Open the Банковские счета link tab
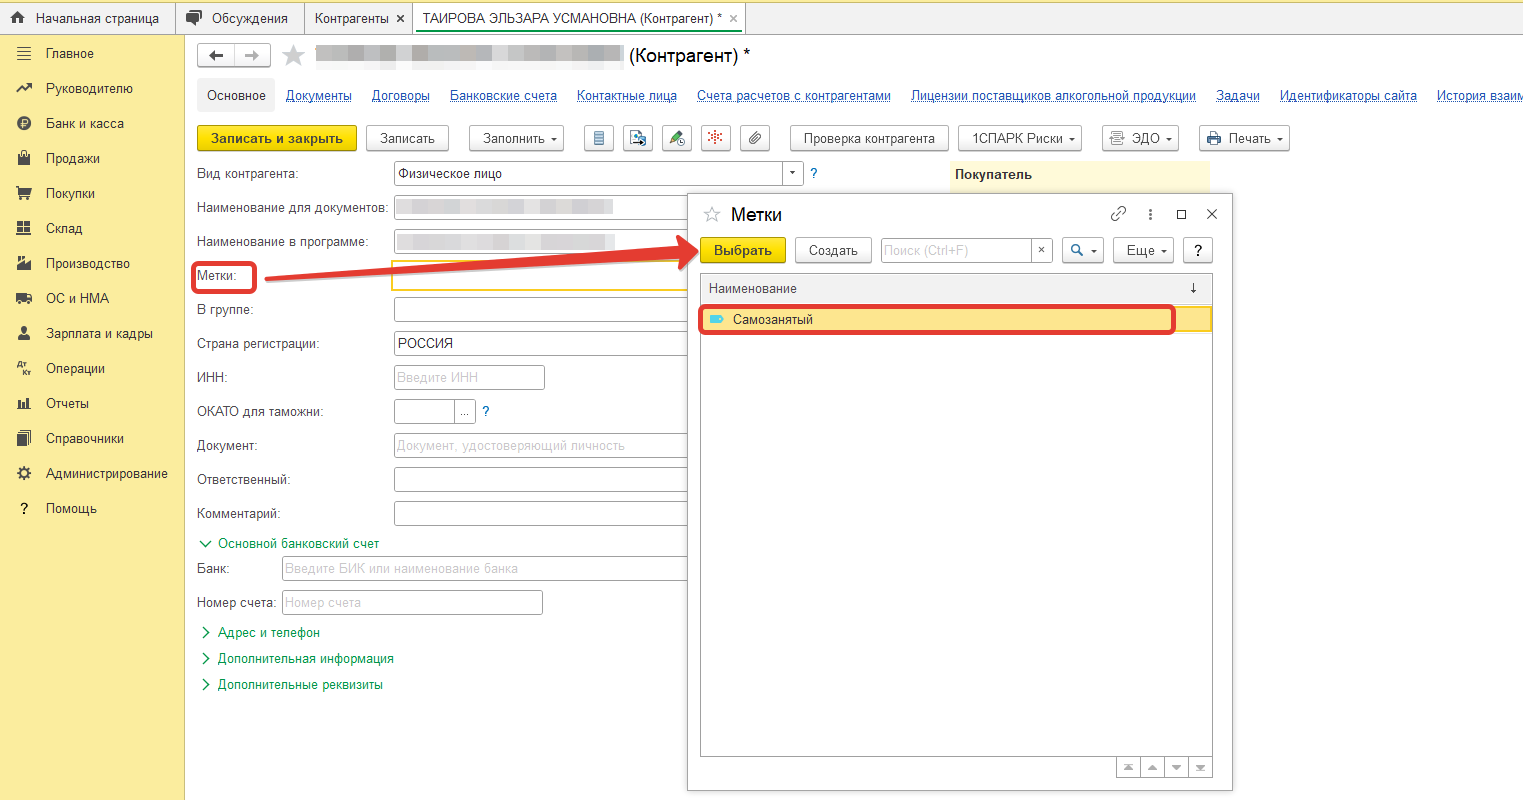Viewport: 1523px width, 800px height. pos(503,96)
